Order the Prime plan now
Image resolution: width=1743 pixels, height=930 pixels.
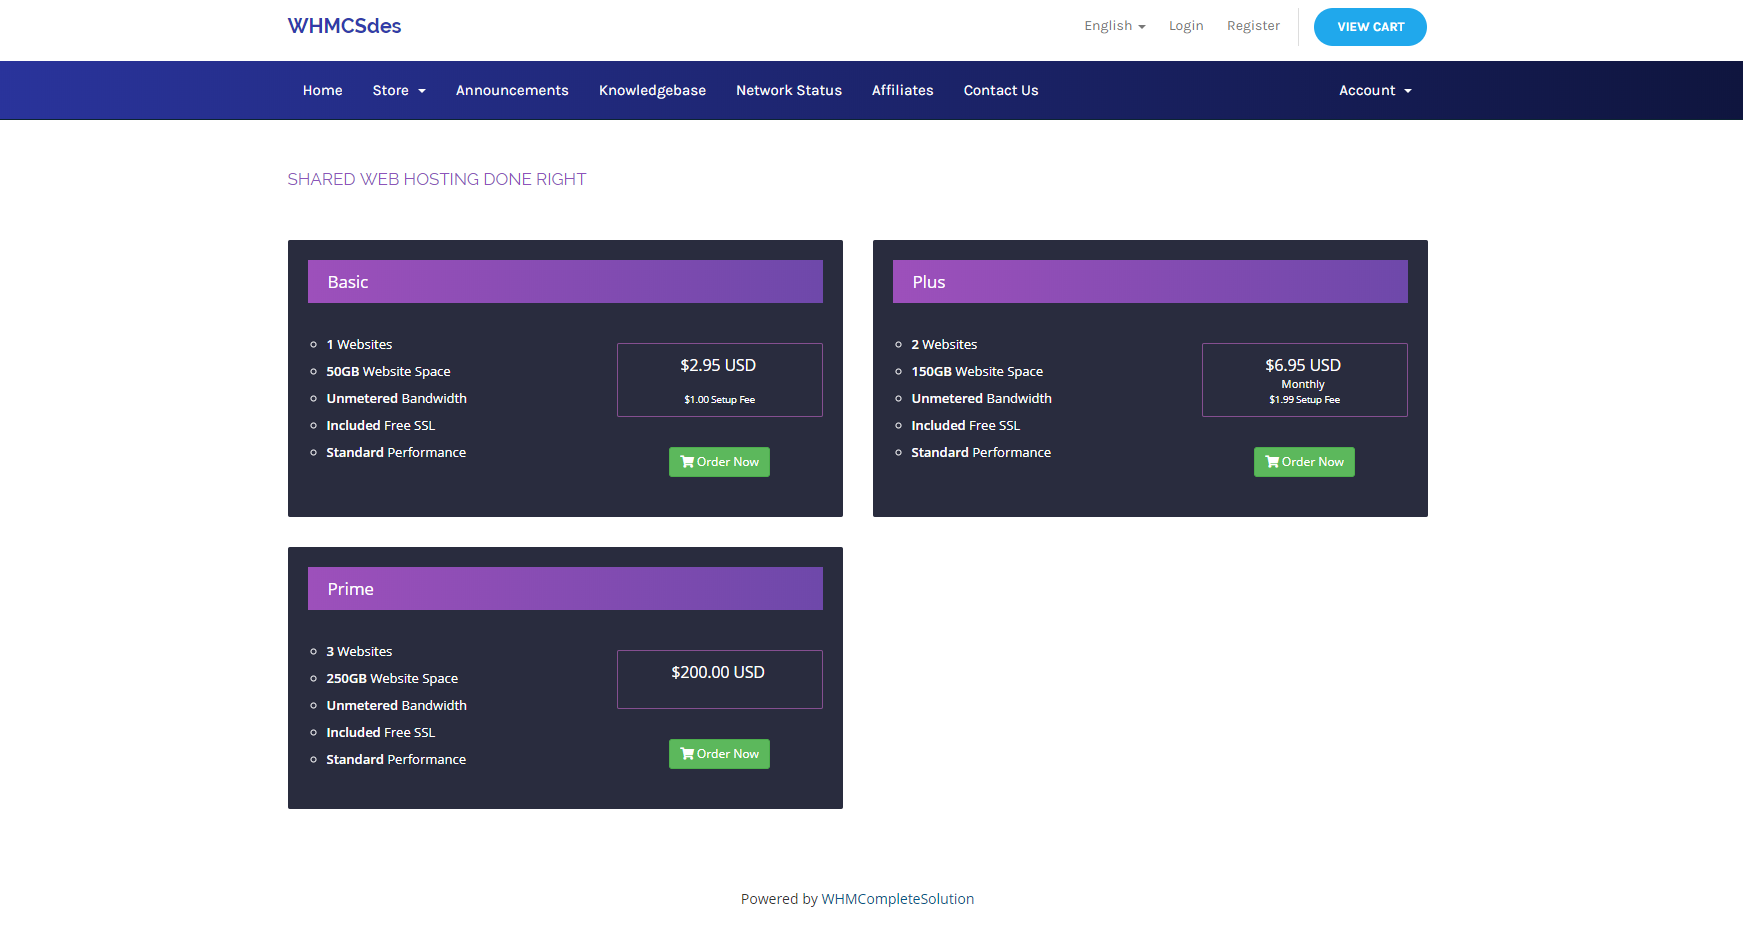coord(719,754)
